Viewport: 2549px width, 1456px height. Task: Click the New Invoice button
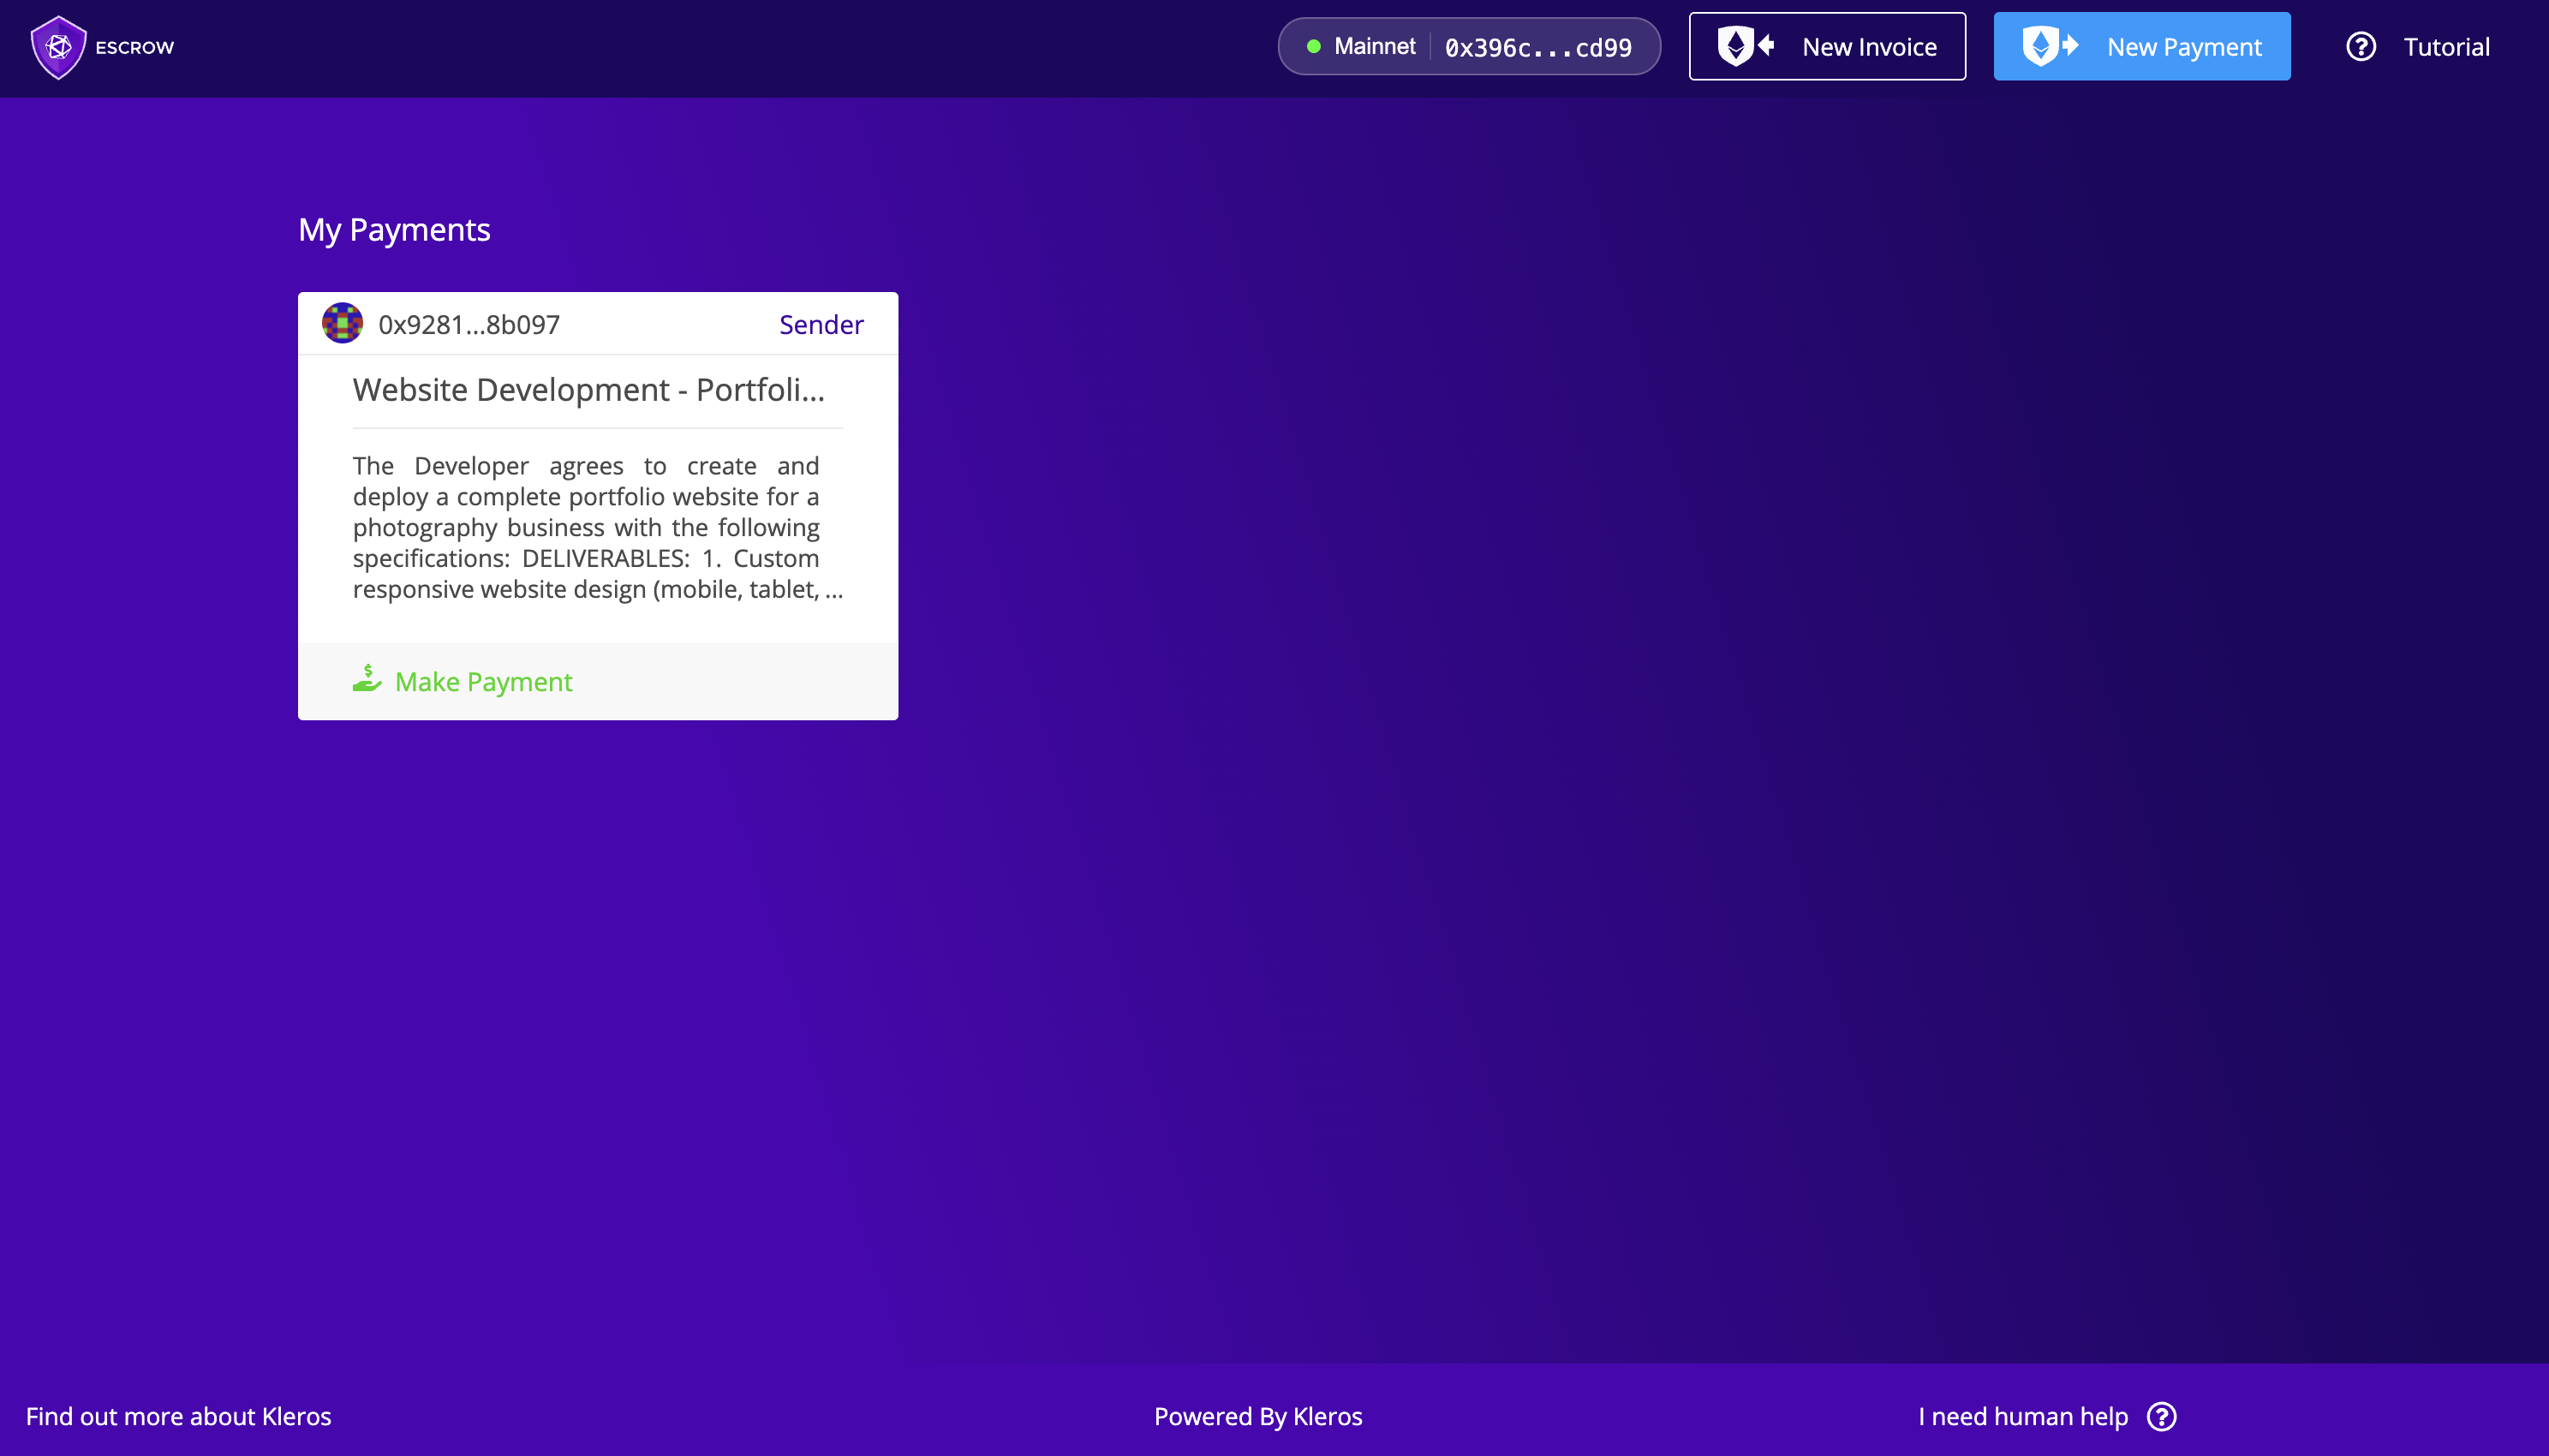pos(1827,46)
